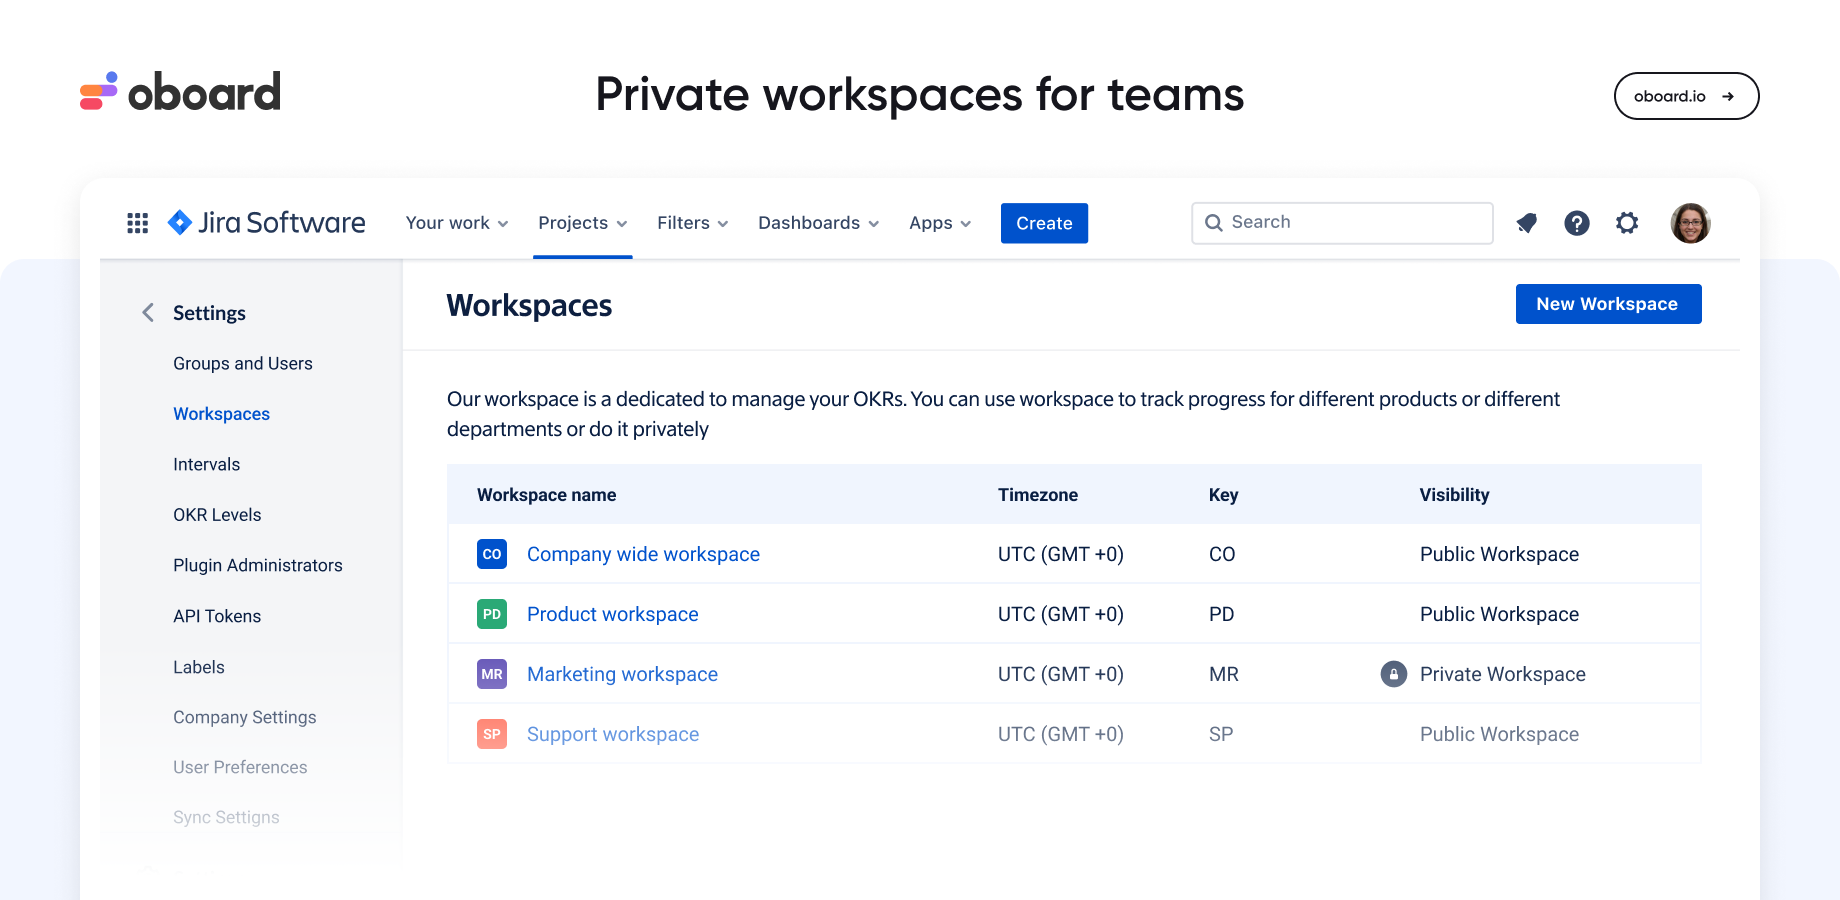Click the back chevron beside Settings
The width and height of the screenshot is (1840, 900).
pyautogui.click(x=148, y=313)
